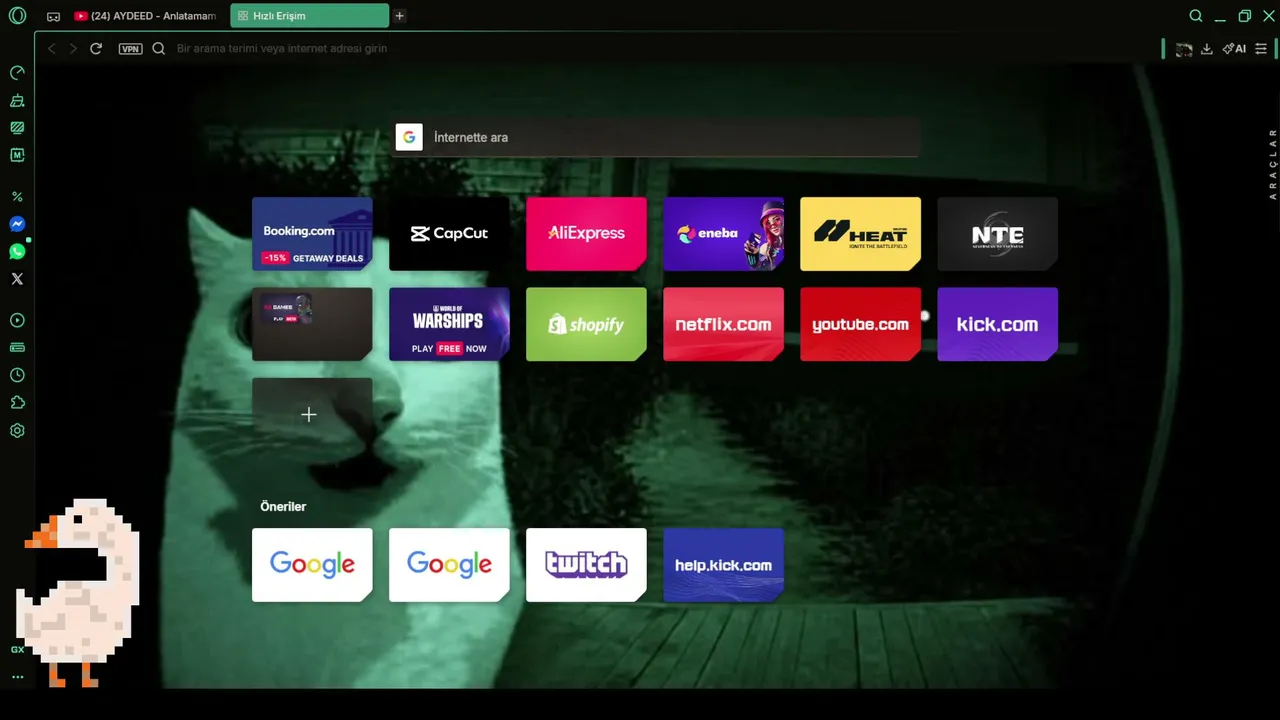Open the Booking.com speed dial tile
The image size is (1280, 720).
point(312,233)
